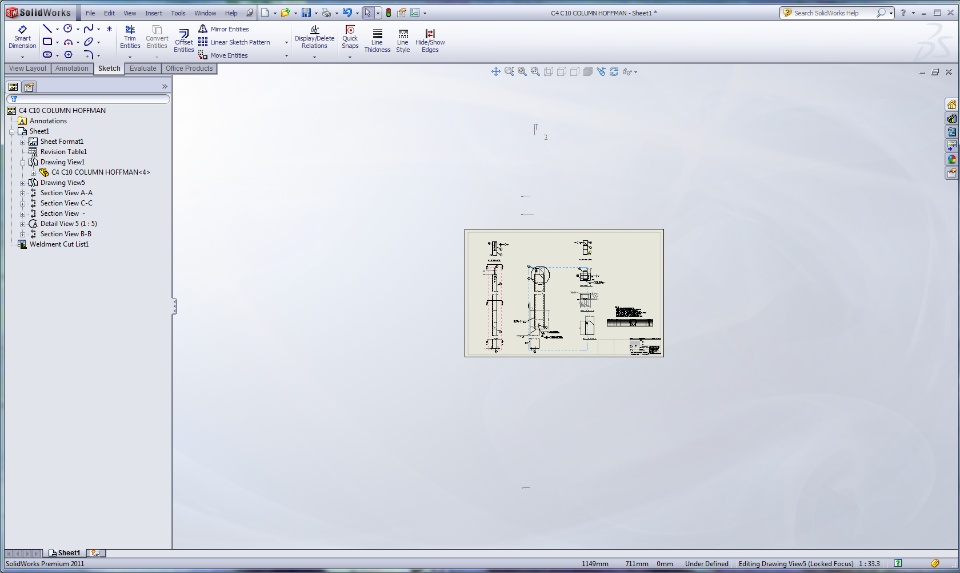The width and height of the screenshot is (960, 573).
Task: Expand the Sheet Format1 tree node
Action: tap(23, 141)
